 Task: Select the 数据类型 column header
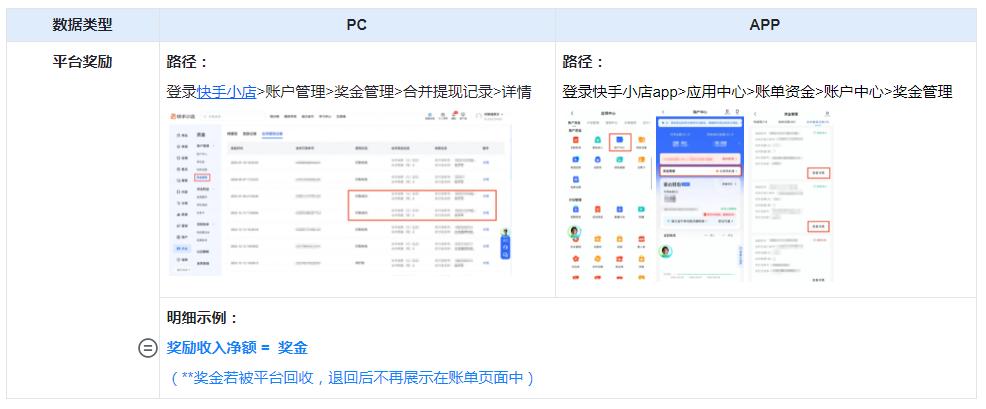click(82, 25)
